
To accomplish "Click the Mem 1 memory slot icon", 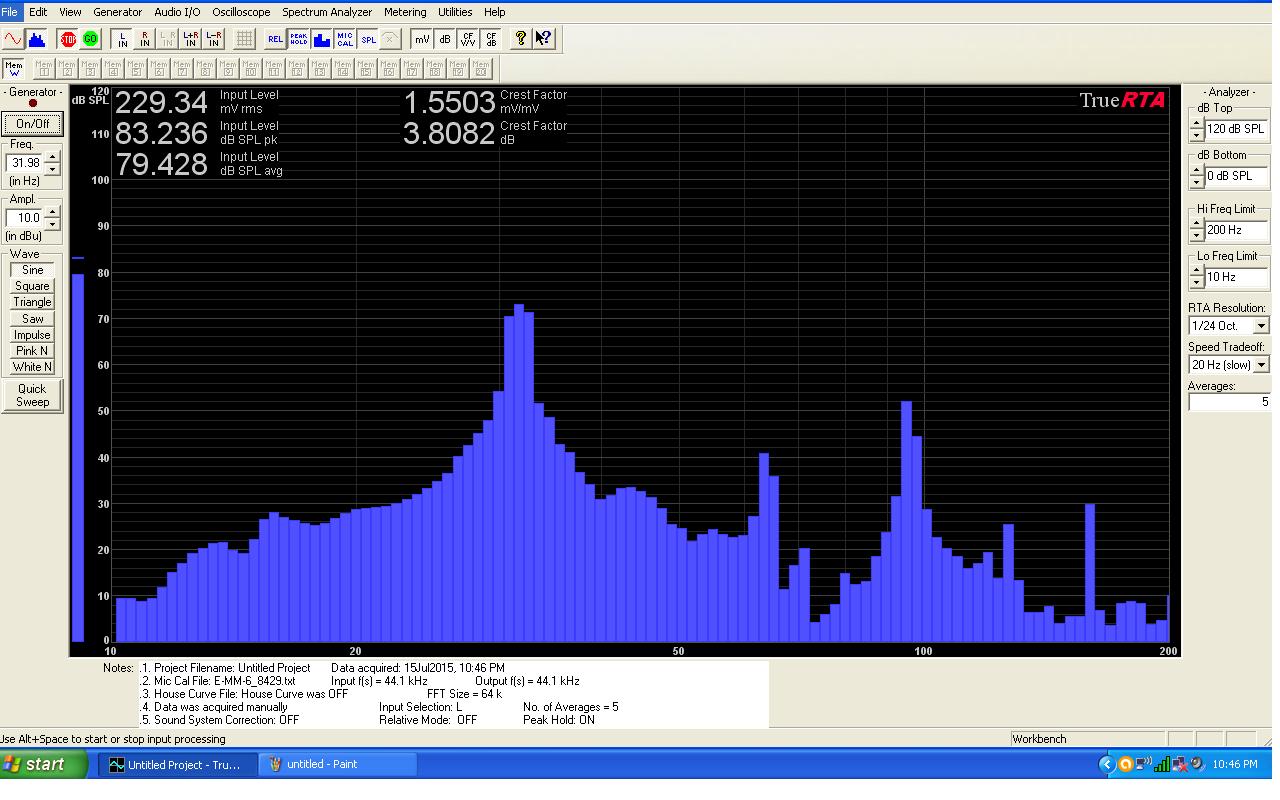I will tap(44, 69).
